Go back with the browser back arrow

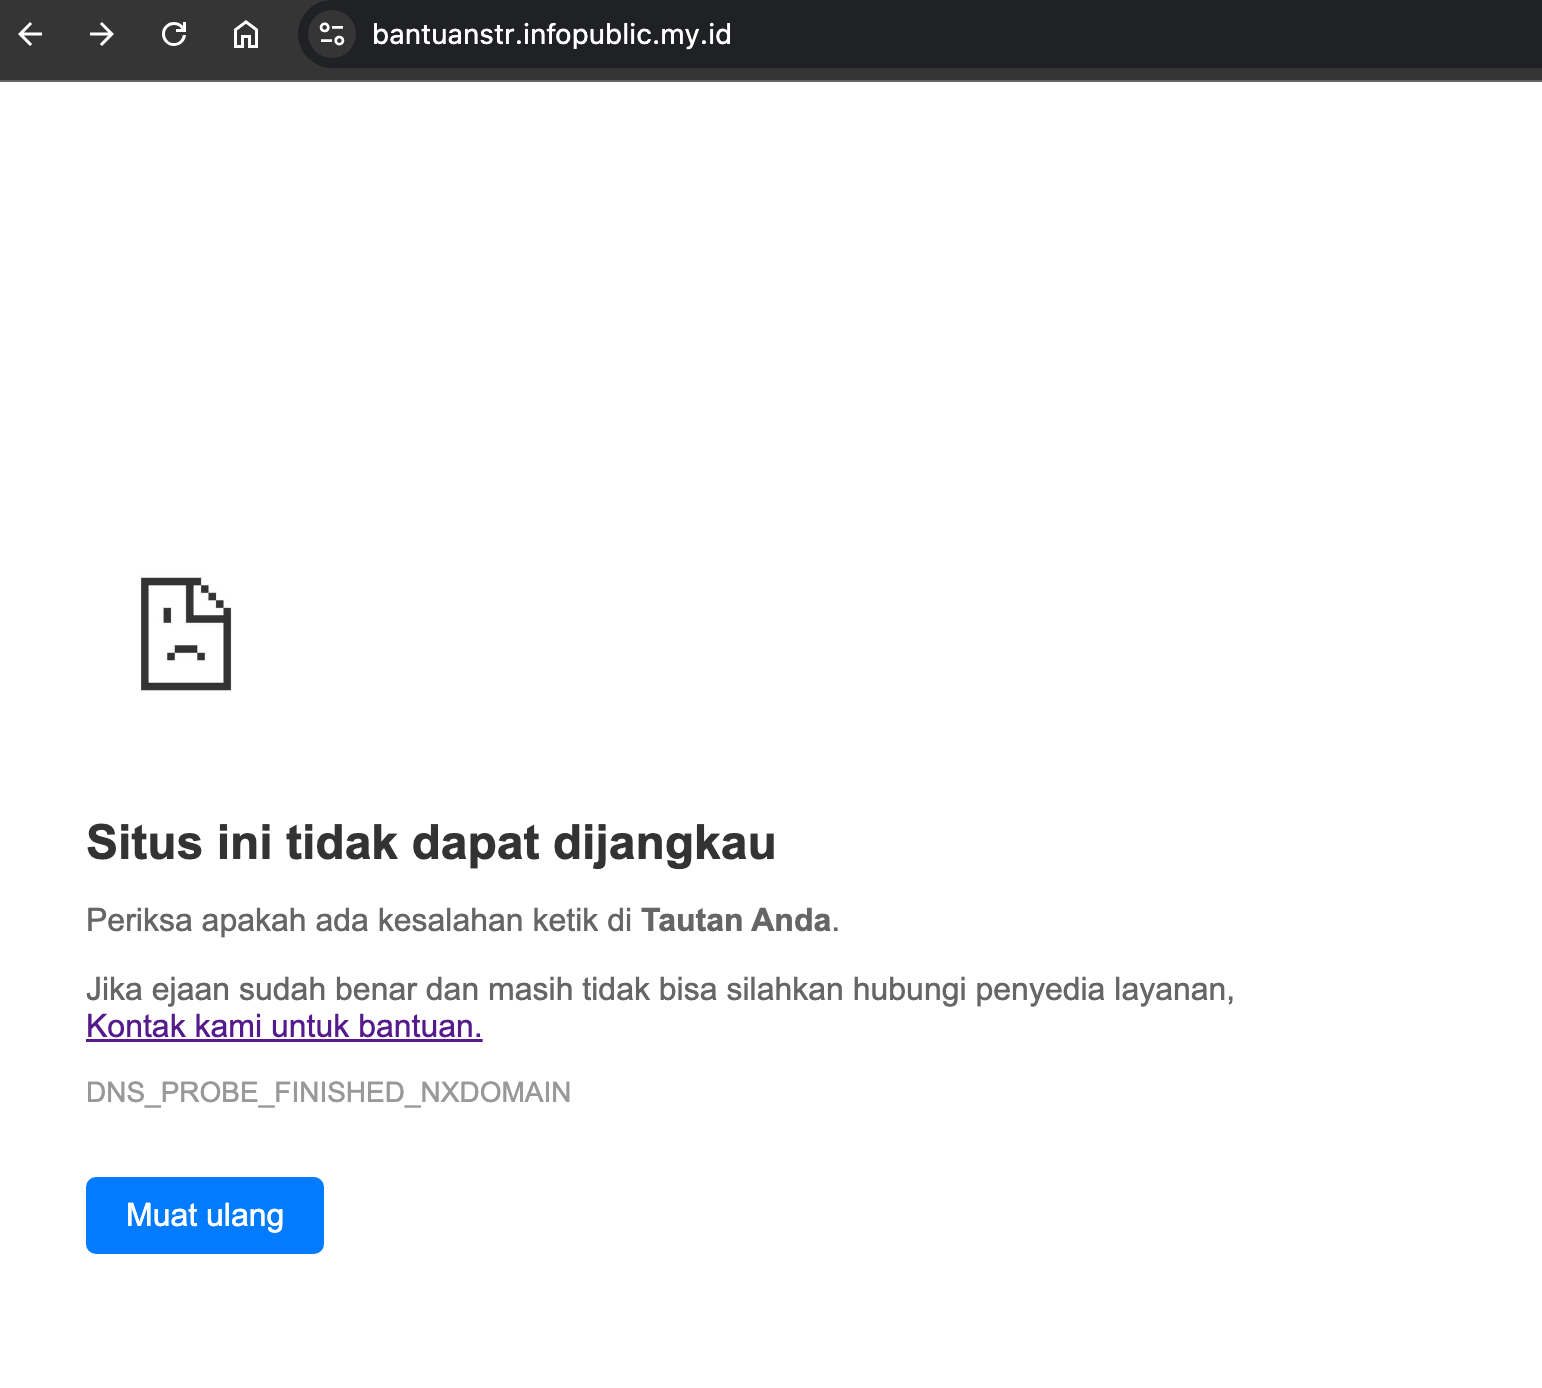(31, 35)
